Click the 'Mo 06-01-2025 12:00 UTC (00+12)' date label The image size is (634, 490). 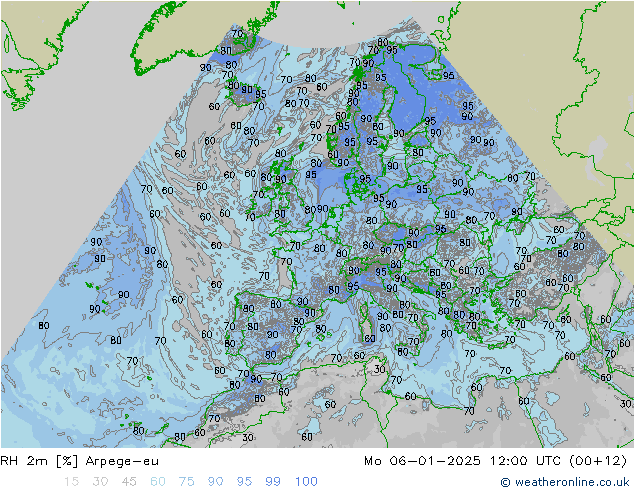click(x=495, y=461)
